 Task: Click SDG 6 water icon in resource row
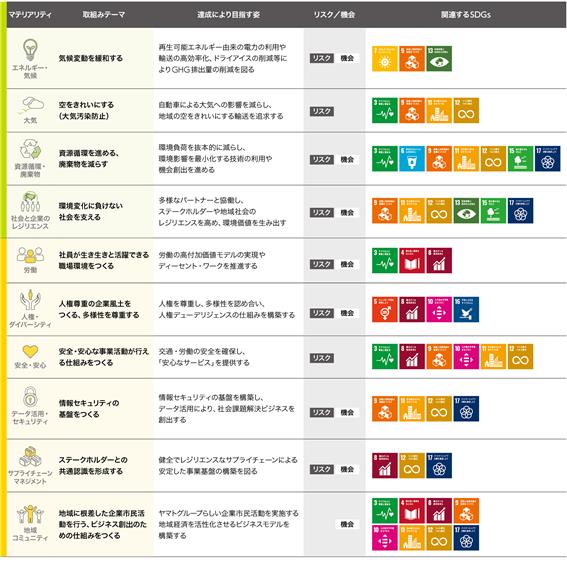pyautogui.click(x=412, y=159)
